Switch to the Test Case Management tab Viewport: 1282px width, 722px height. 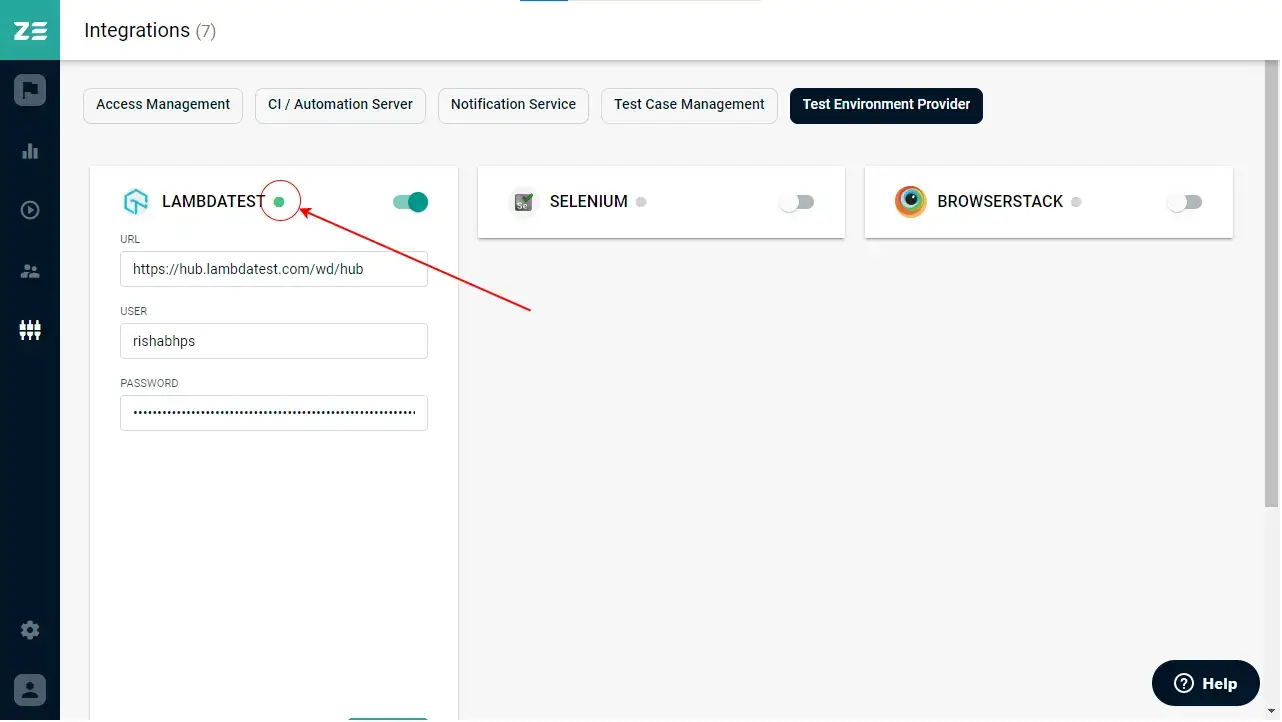pos(689,105)
